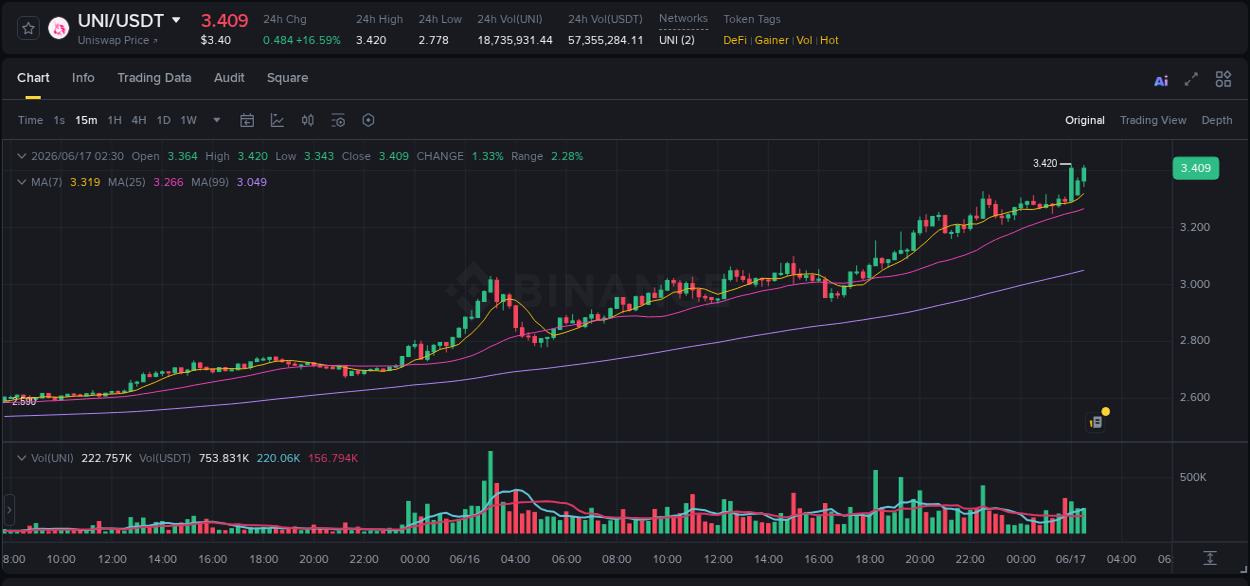The height and width of the screenshot is (586, 1250).
Task: Open the technical indicators line-chart icon
Action: click(277, 120)
